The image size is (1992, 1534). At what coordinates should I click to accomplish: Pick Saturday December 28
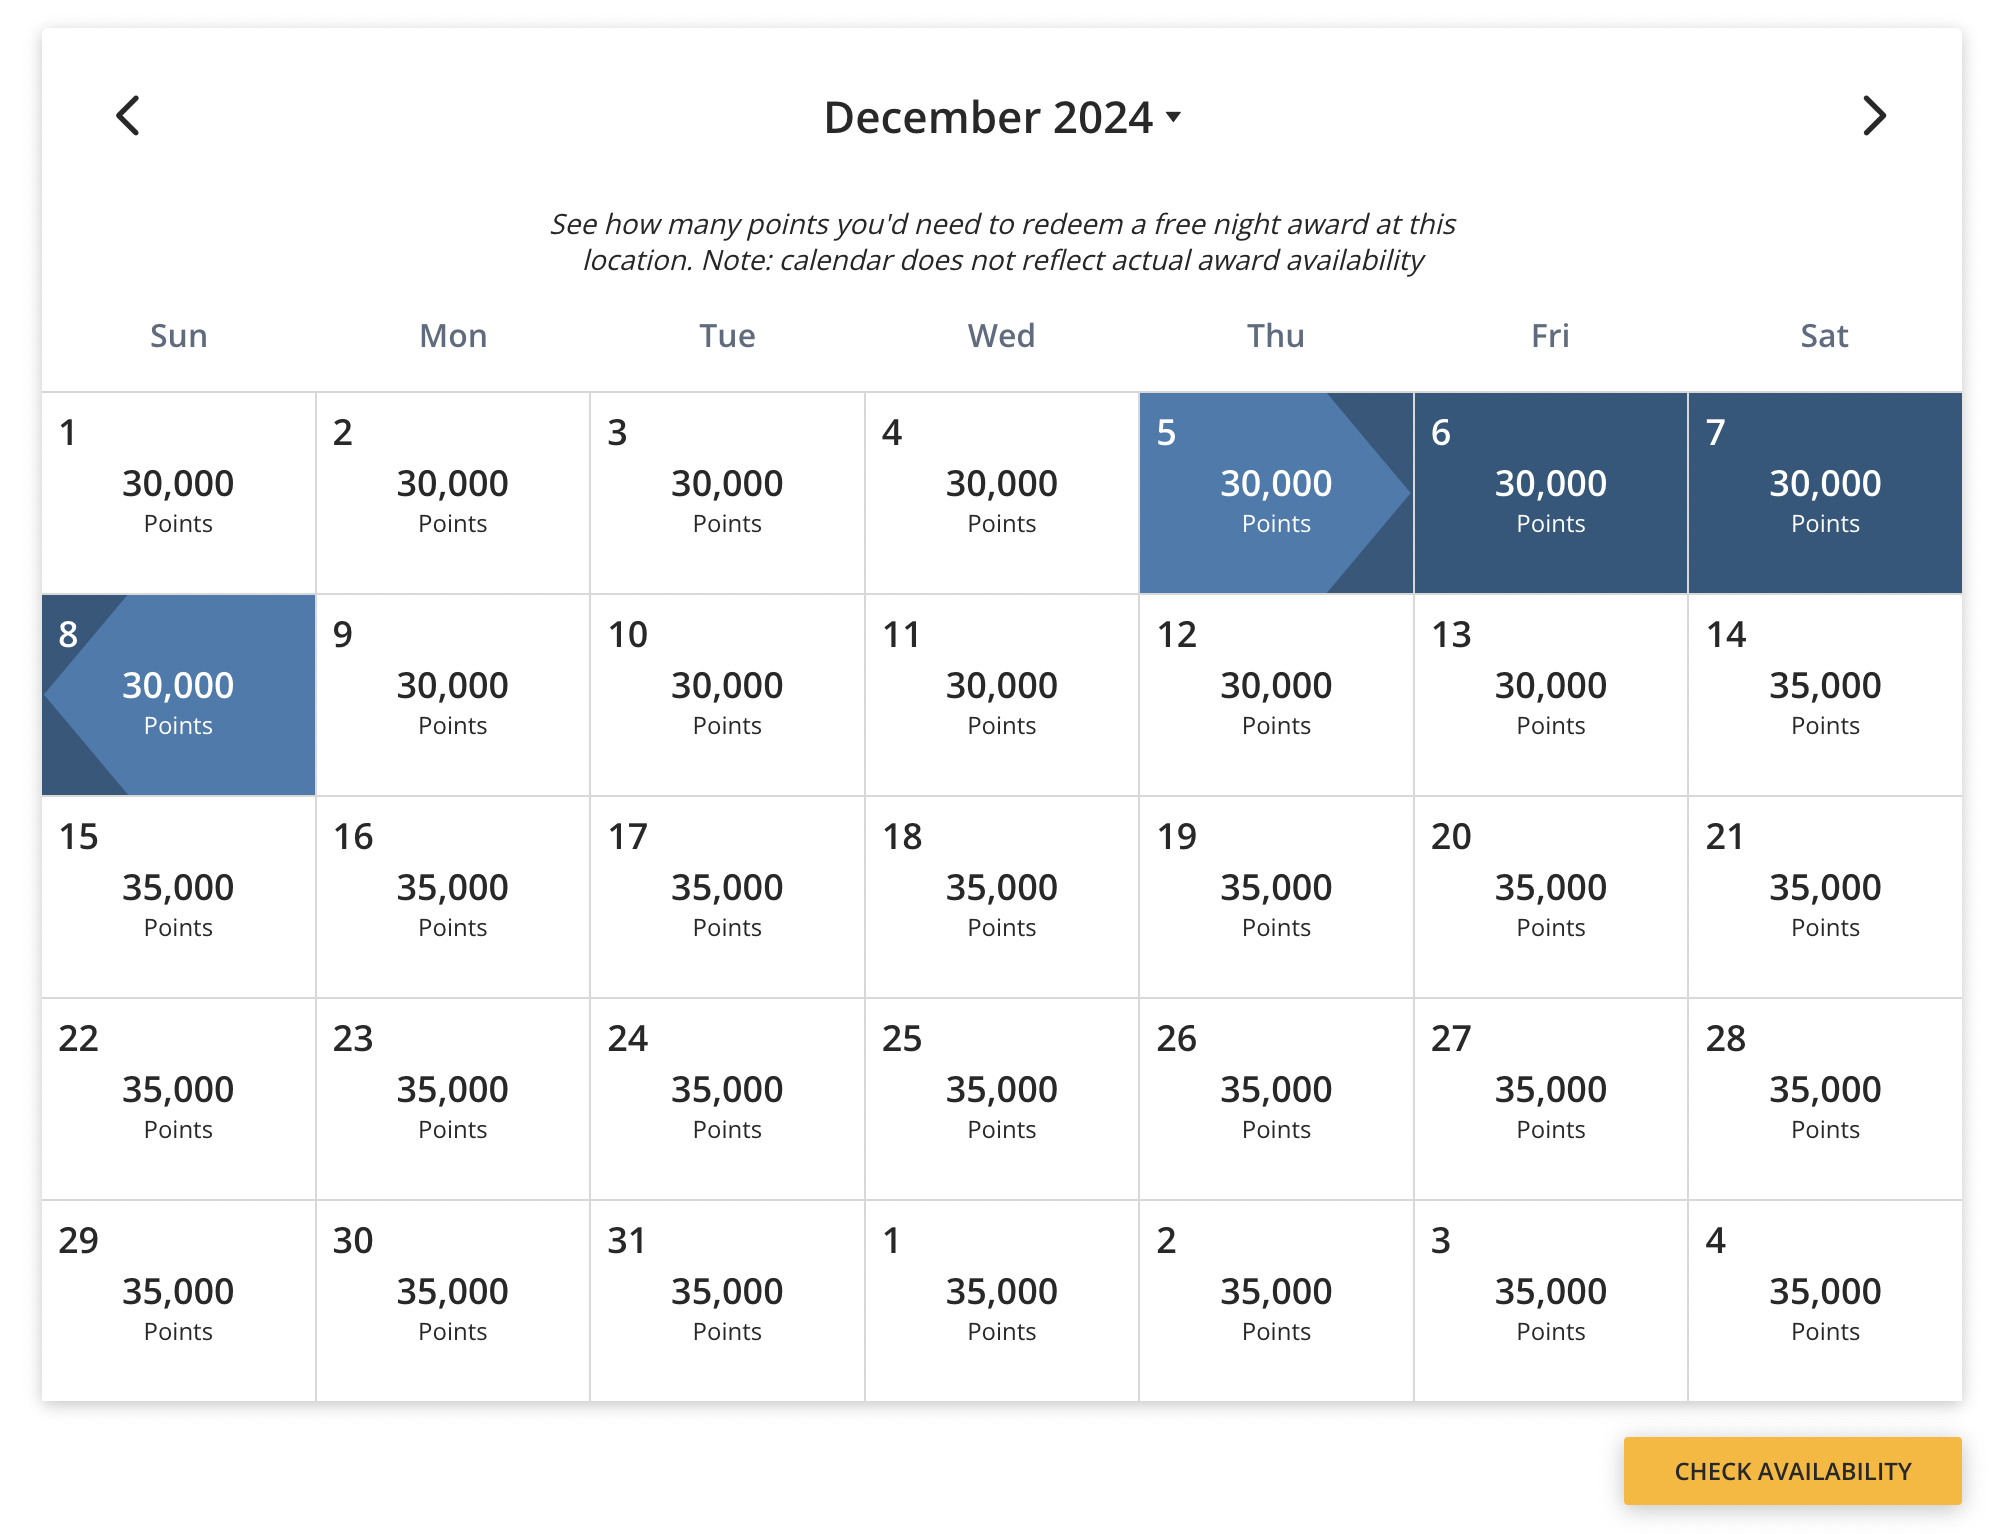(x=1824, y=1099)
